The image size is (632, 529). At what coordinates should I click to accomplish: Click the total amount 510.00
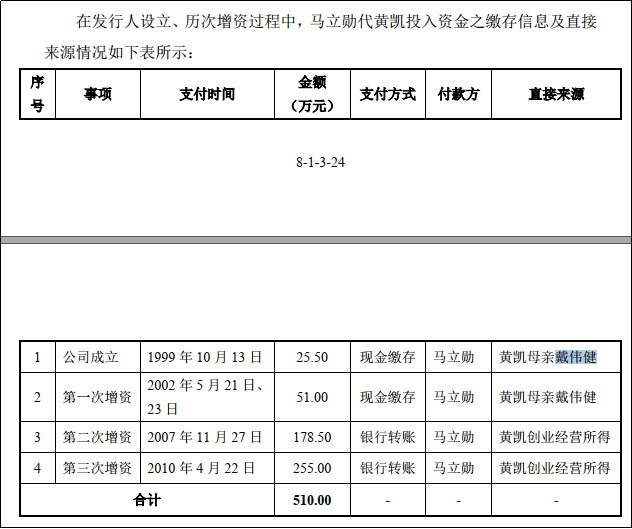(312, 499)
